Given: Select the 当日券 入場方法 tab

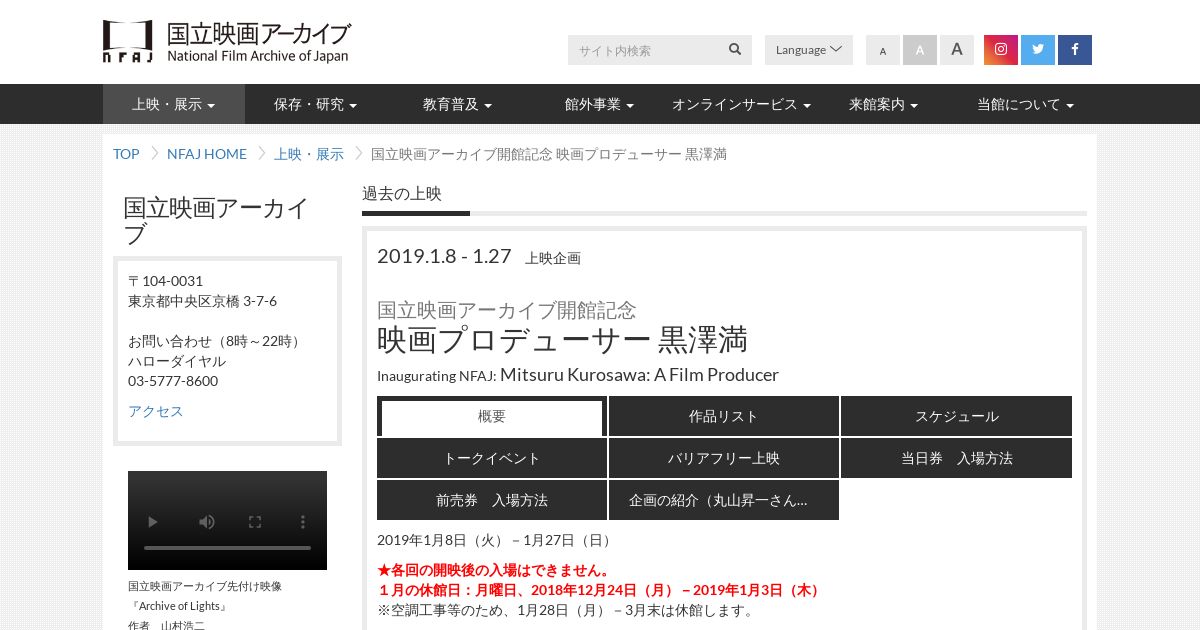Looking at the screenshot, I should pyautogui.click(x=957, y=459).
